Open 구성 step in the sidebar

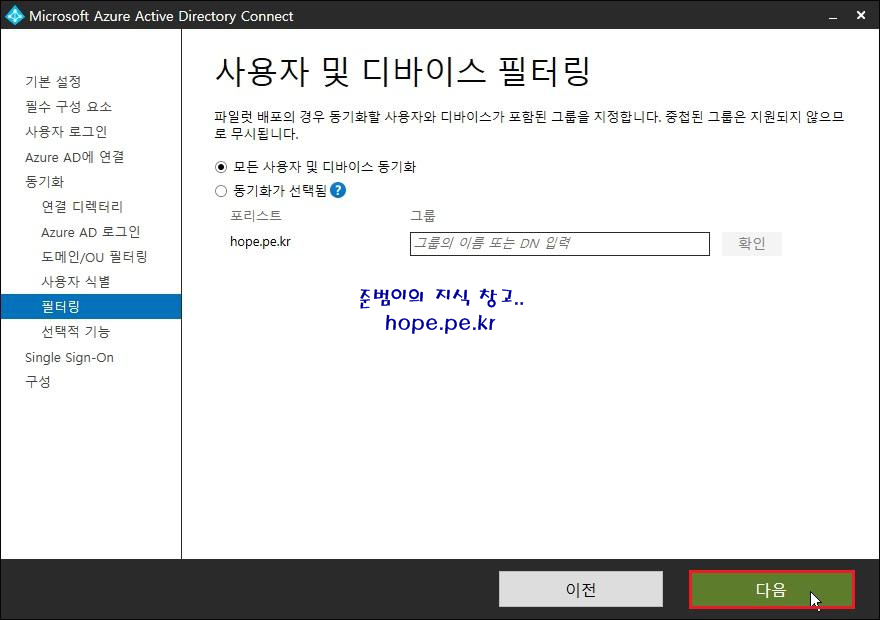click(38, 382)
